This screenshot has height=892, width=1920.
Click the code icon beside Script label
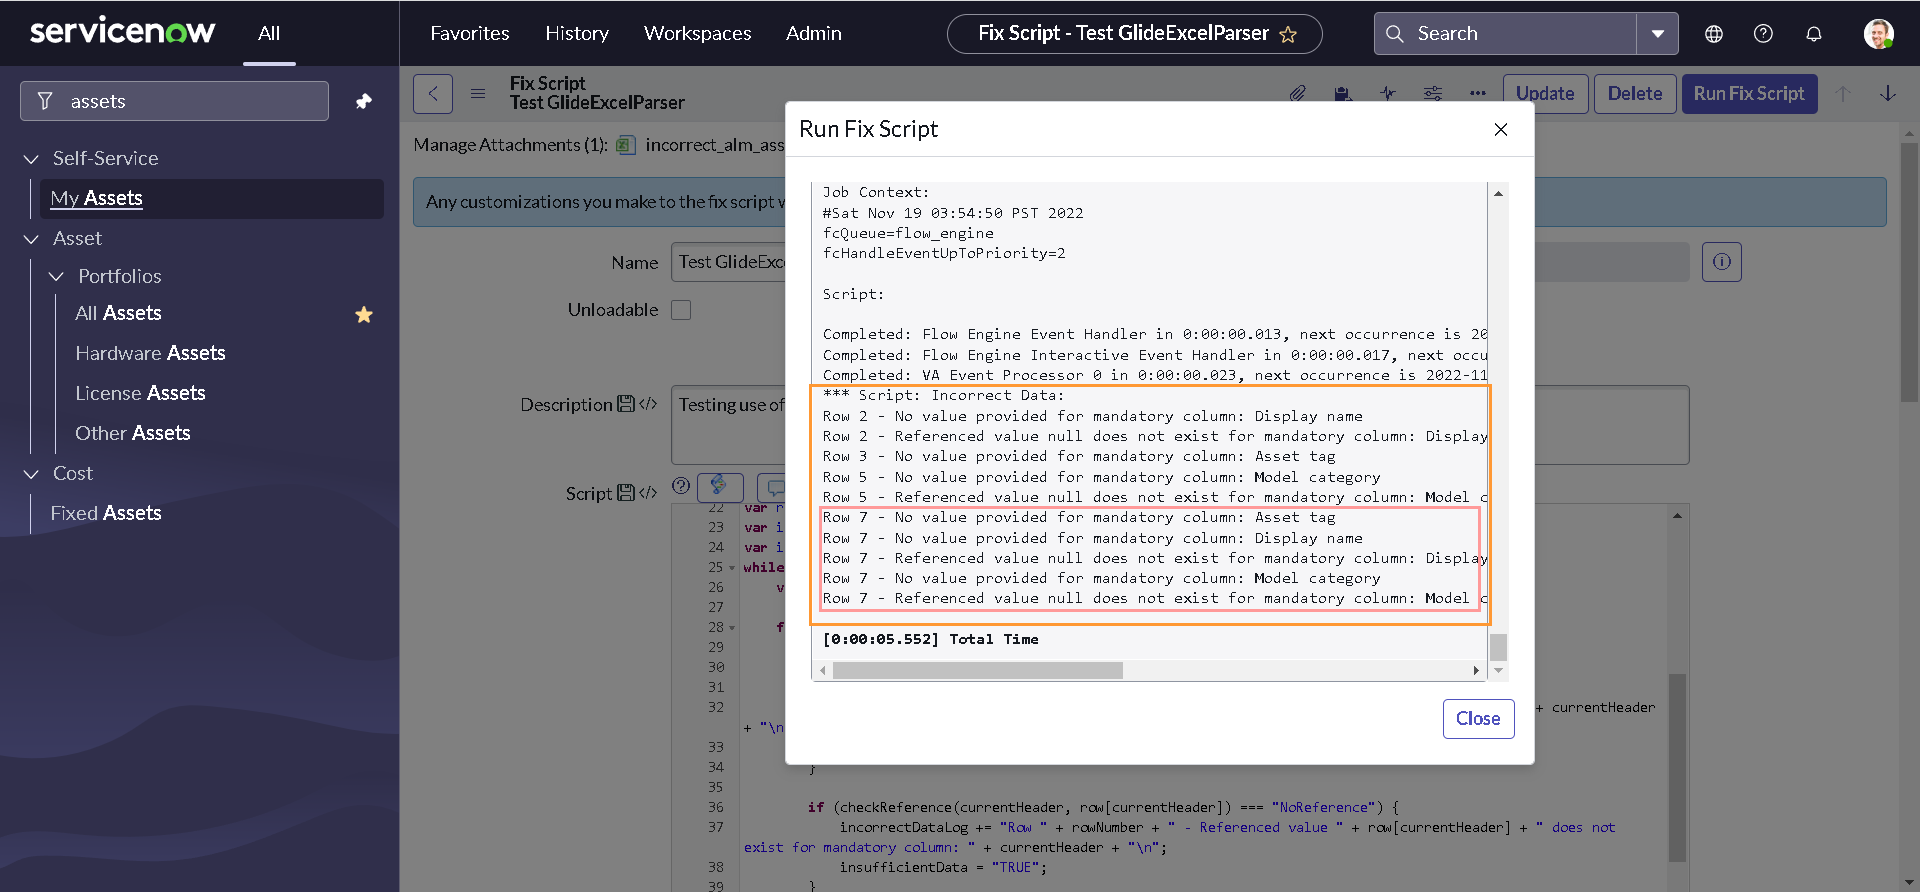point(648,493)
